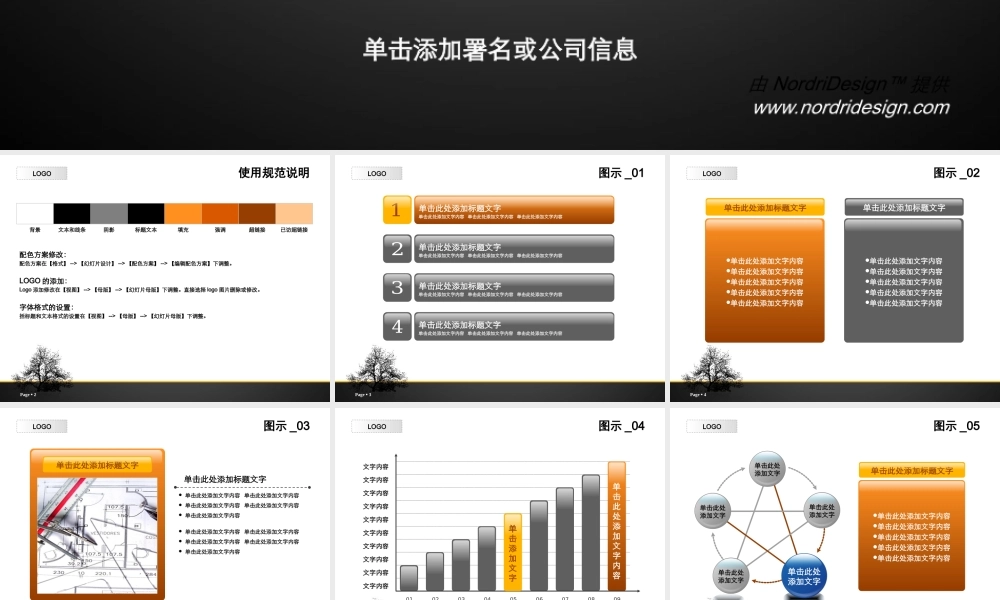This screenshot has height=600, width=1000.
Task: Select the number 3 badge in 图示_01
Action: click(x=396, y=288)
